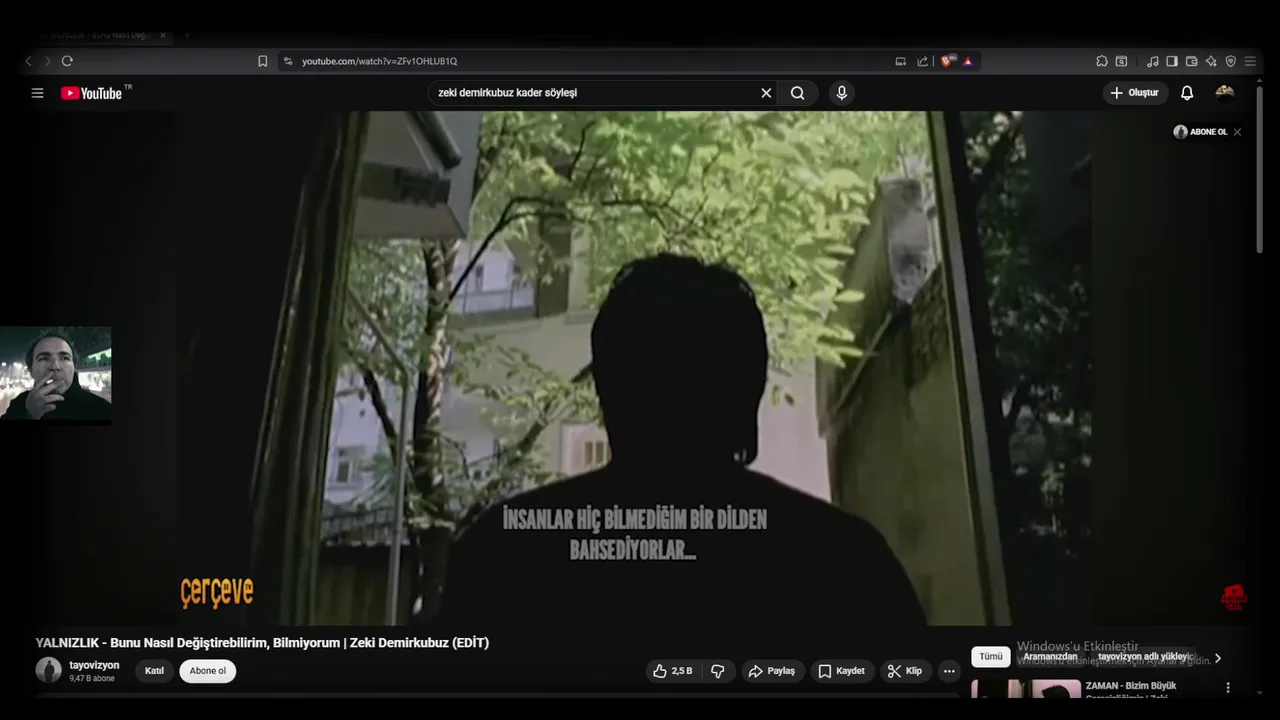Click ABONE OL overlay on the video
This screenshot has width=1280, height=720.
point(1201,132)
